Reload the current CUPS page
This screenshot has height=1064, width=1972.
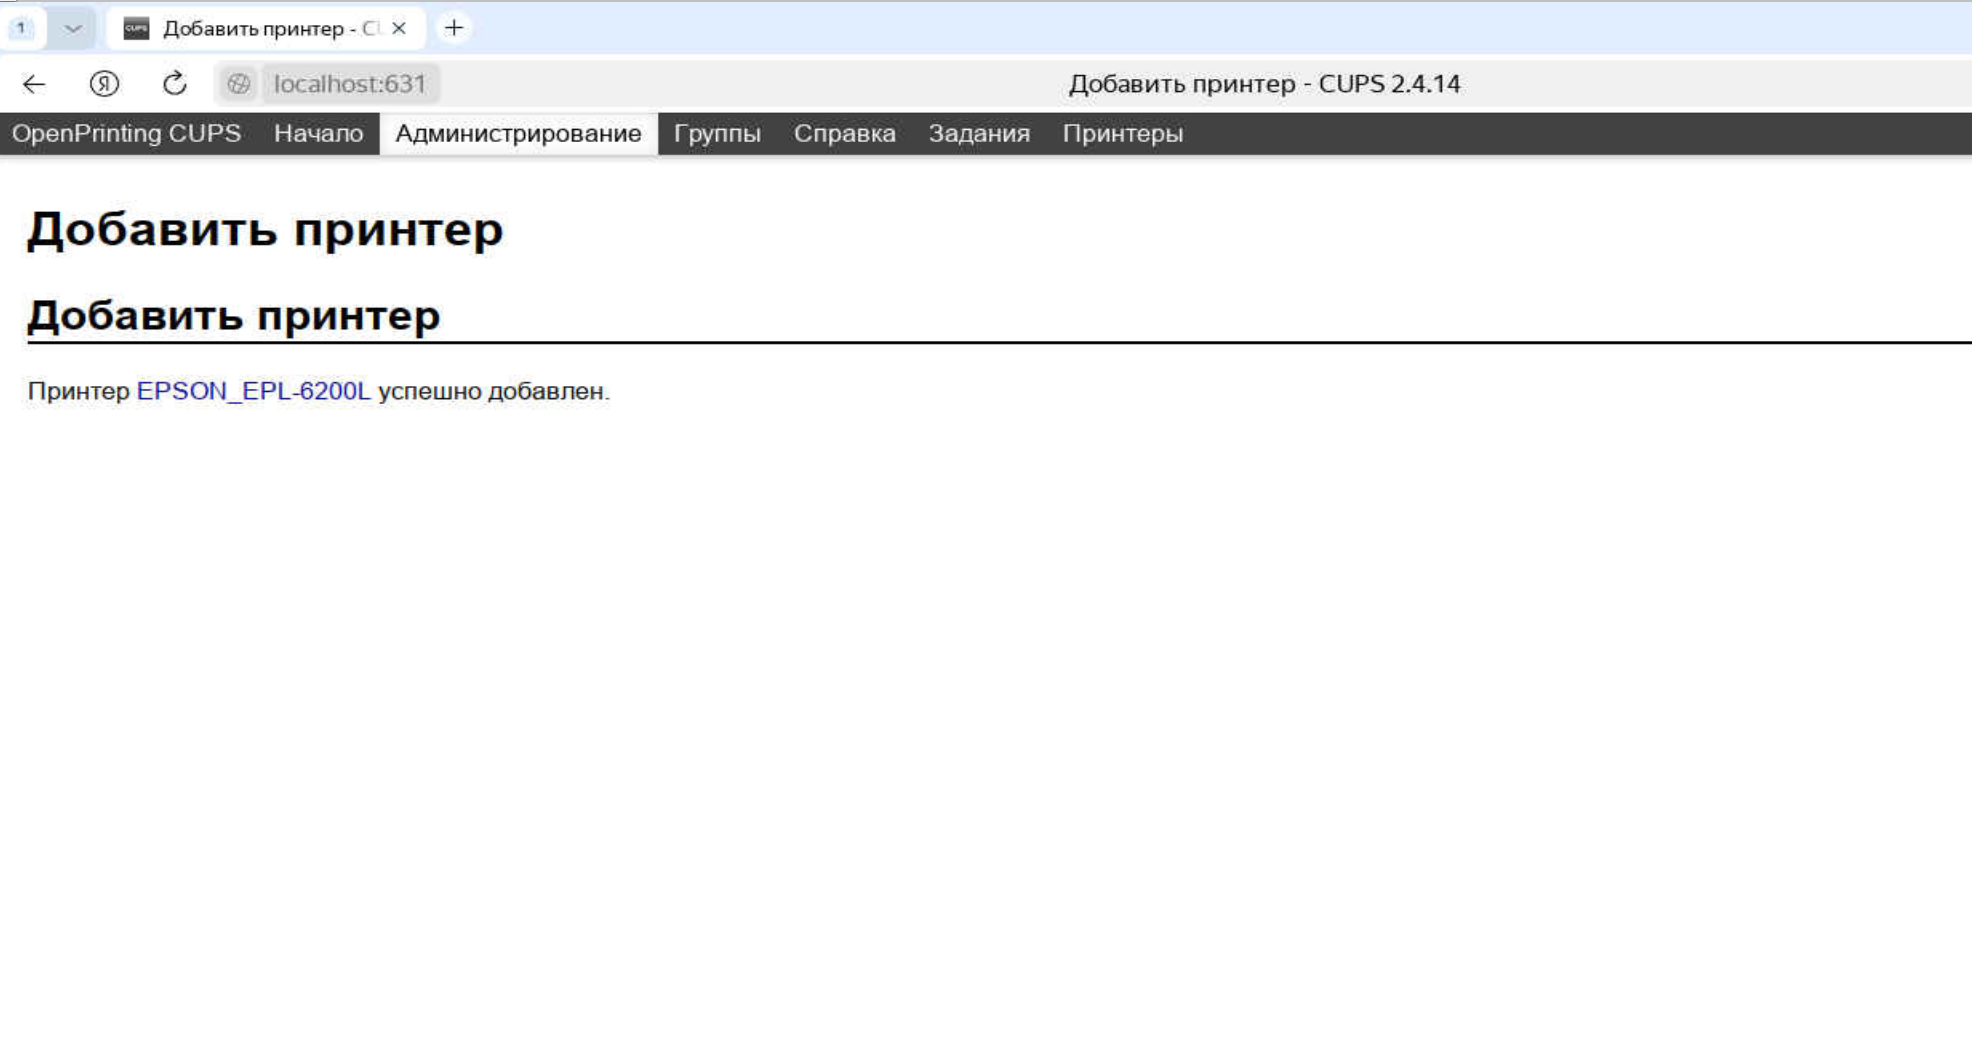[x=174, y=84]
